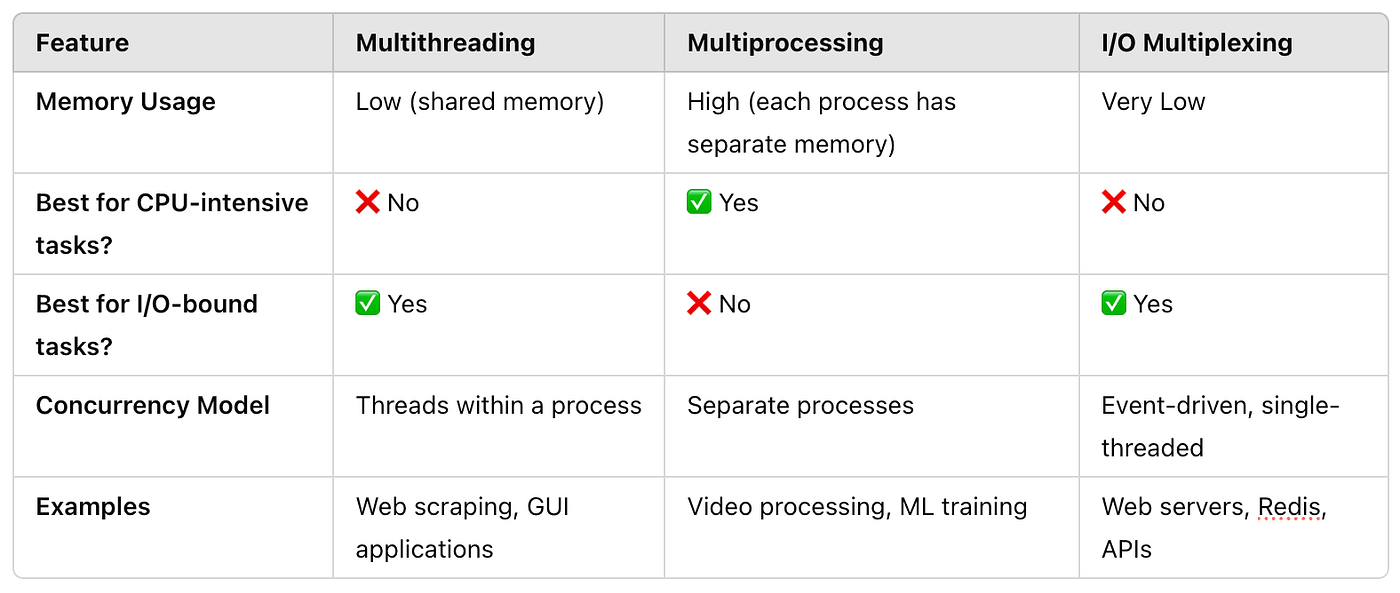The image size is (1400, 593).
Task: Click green checkmark in Multithreading I/O-bound cell
Action: point(368,303)
